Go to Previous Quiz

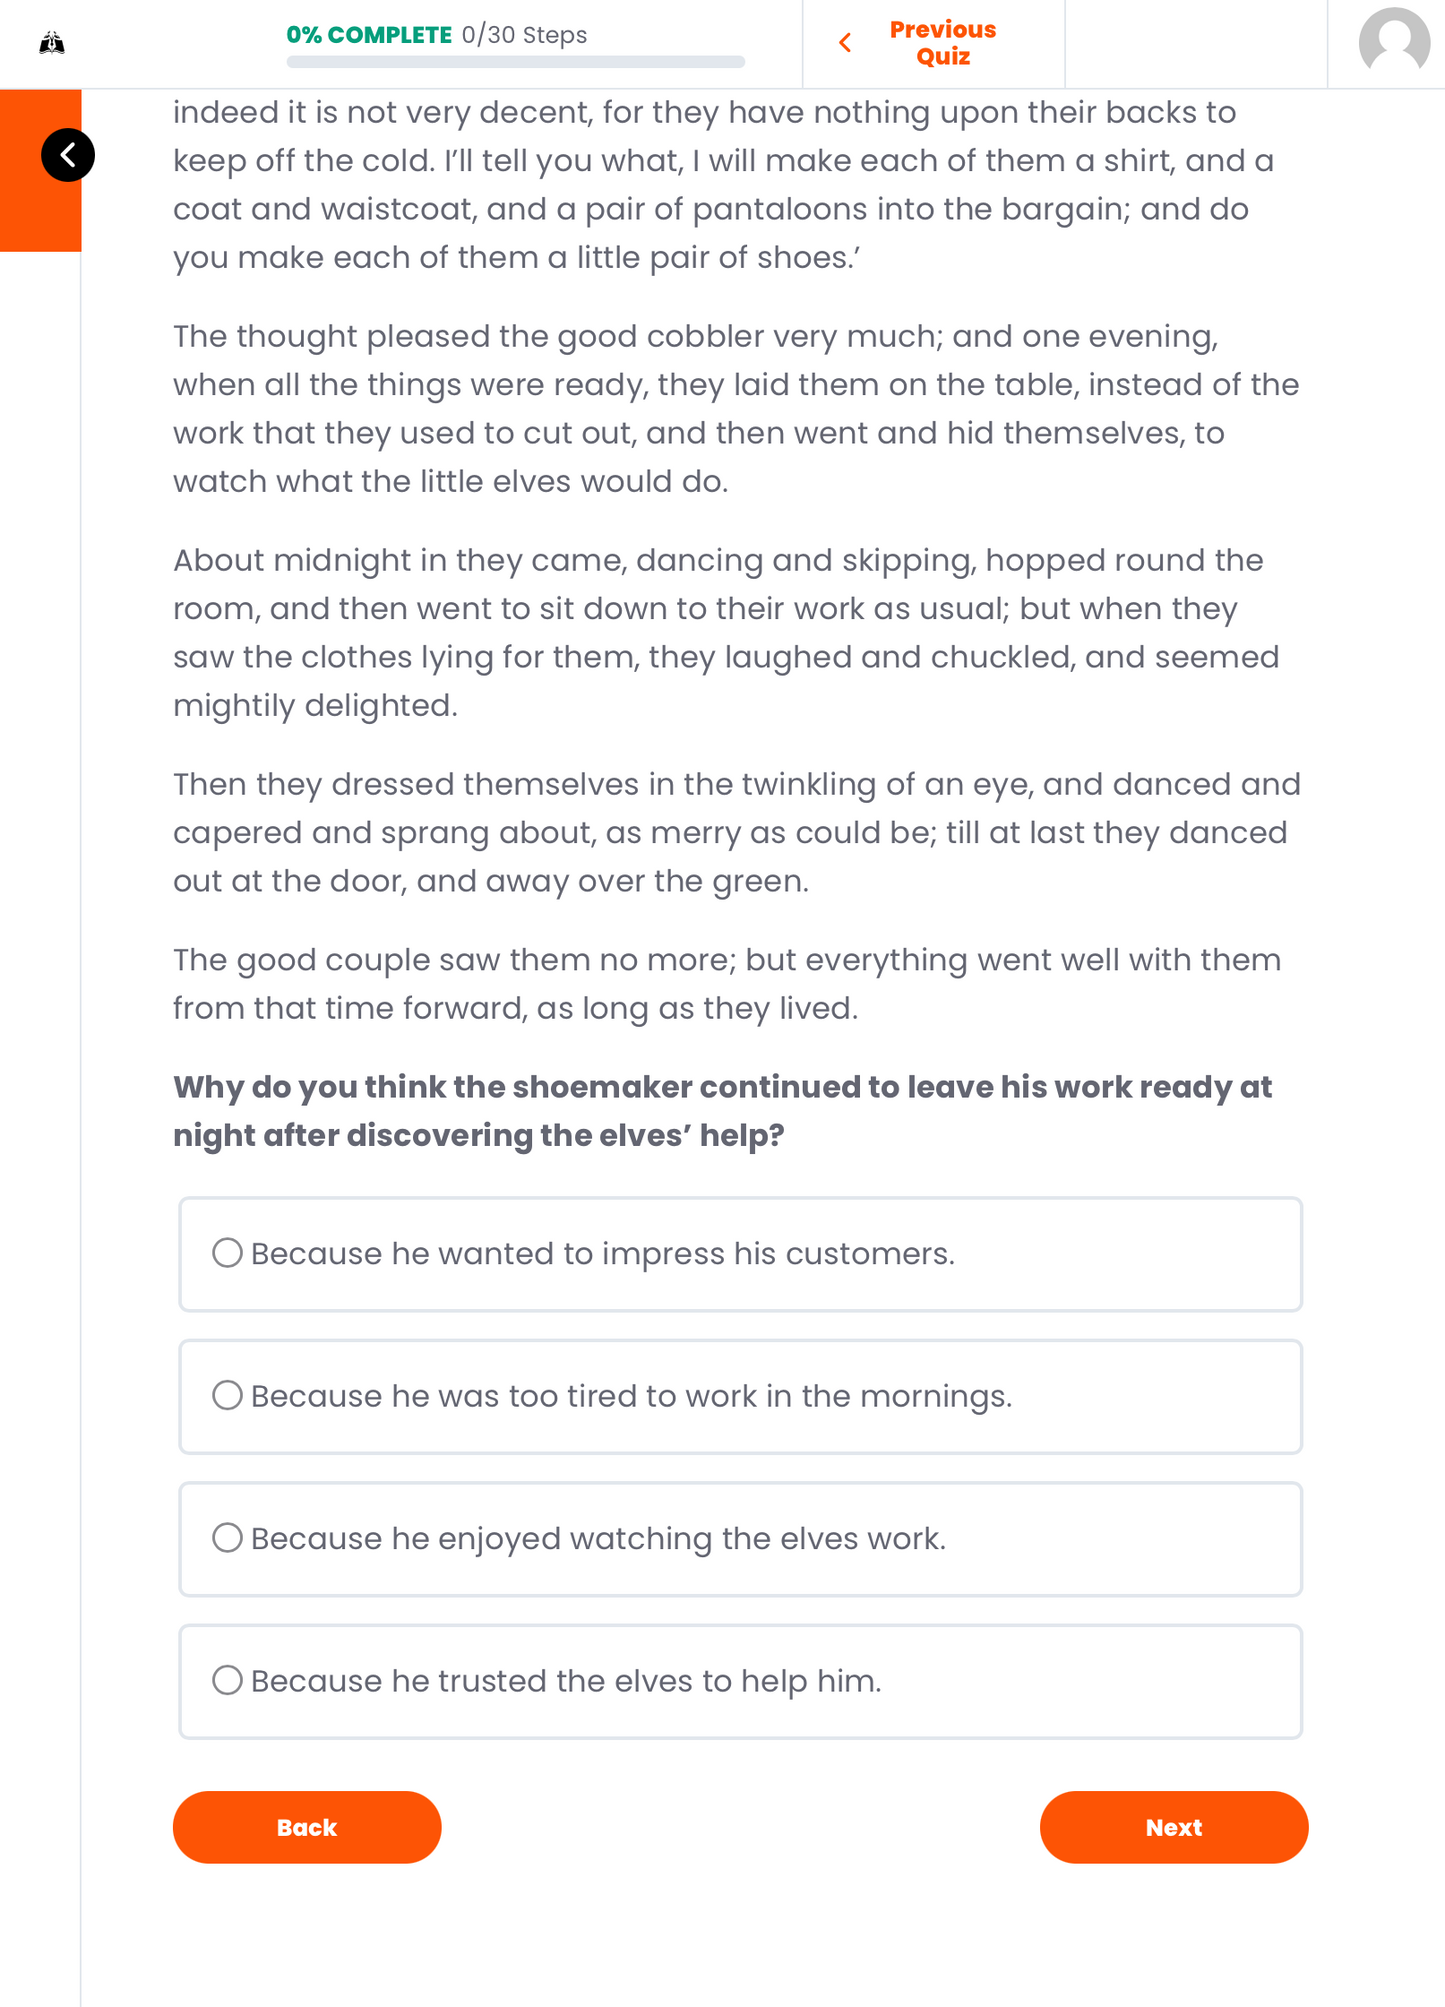[x=942, y=43]
